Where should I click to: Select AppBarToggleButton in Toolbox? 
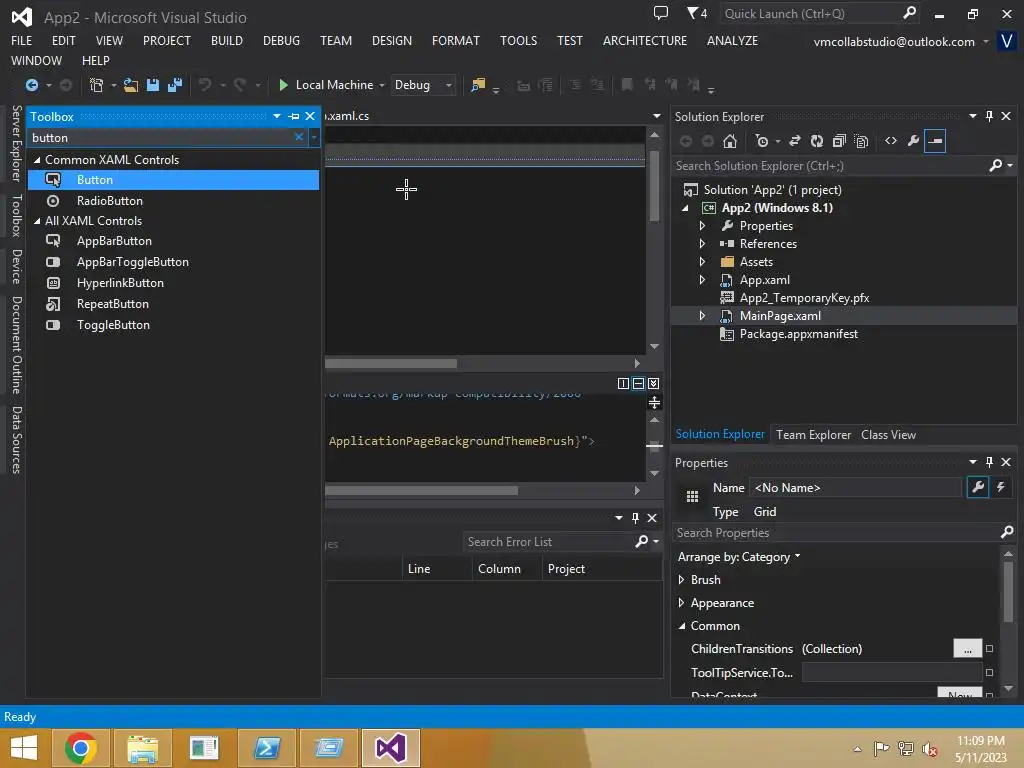pos(173,262)
